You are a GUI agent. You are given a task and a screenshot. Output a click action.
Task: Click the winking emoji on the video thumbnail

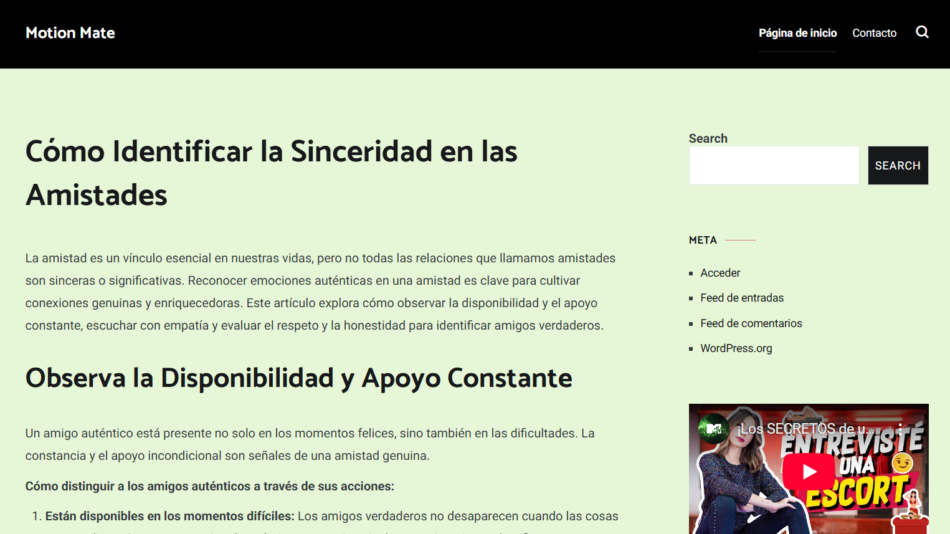(x=902, y=462)
